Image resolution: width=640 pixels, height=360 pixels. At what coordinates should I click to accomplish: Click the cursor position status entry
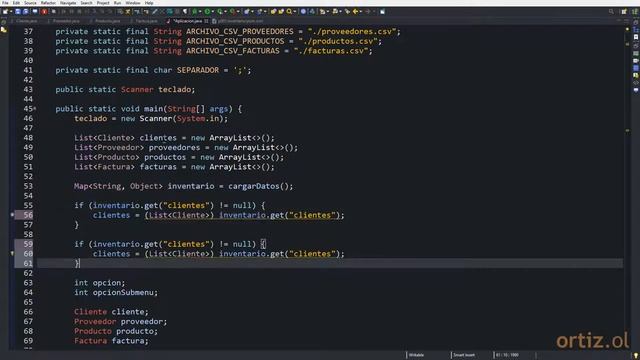pos(507,355)
